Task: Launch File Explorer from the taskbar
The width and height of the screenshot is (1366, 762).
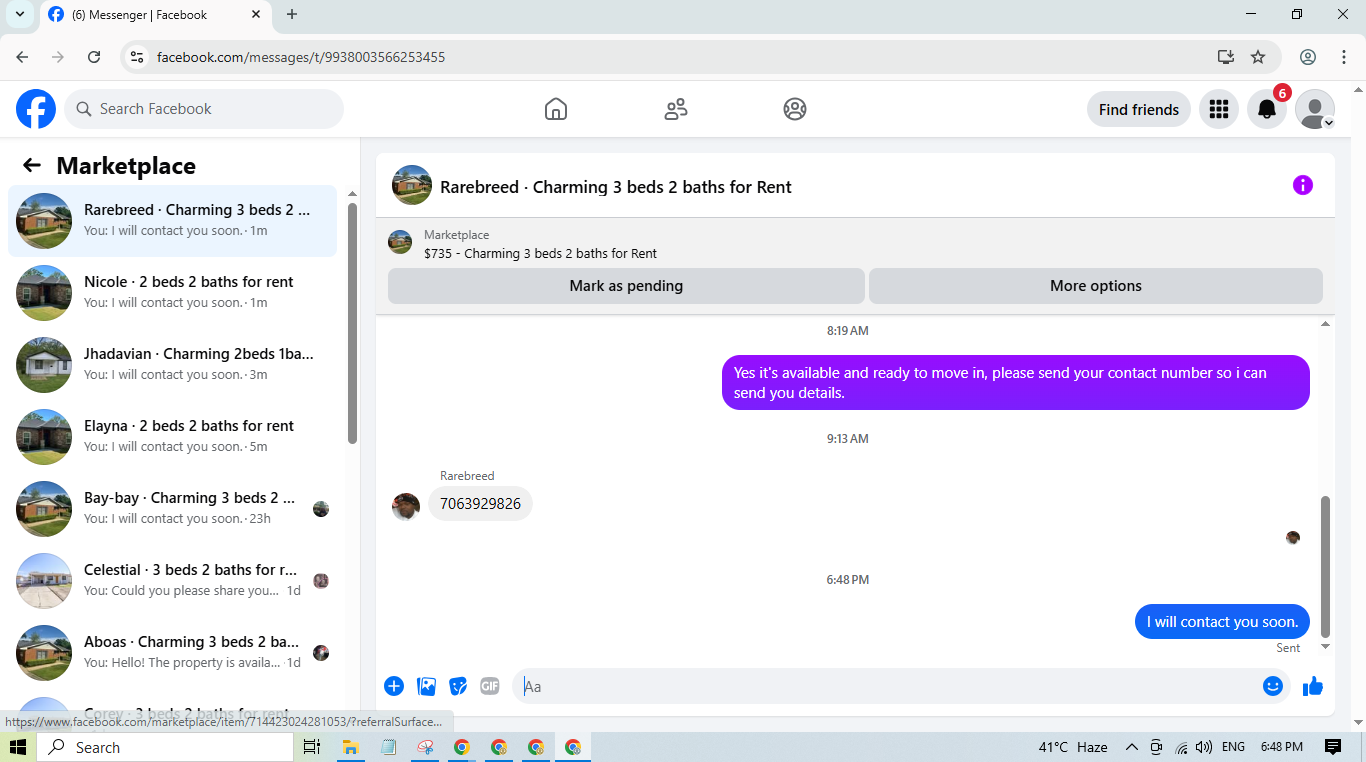Action: (x=350, y=747)
